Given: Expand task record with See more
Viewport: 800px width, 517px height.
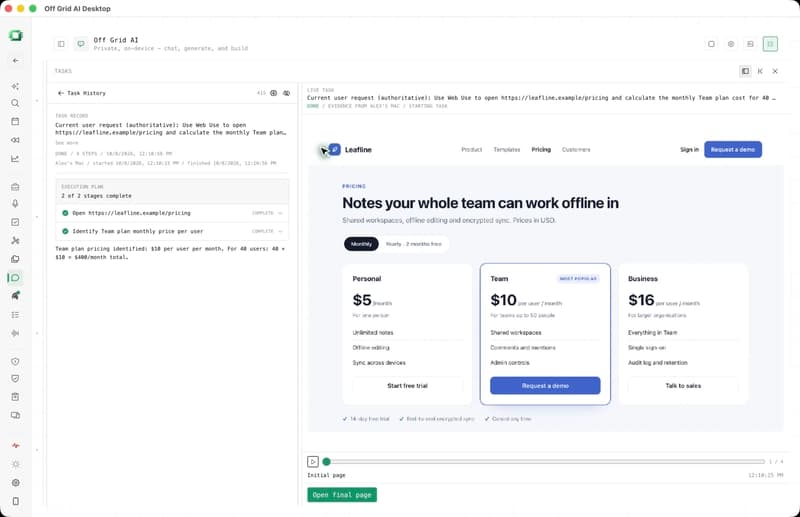Looking at the screenshot, I should coord(67,143).
